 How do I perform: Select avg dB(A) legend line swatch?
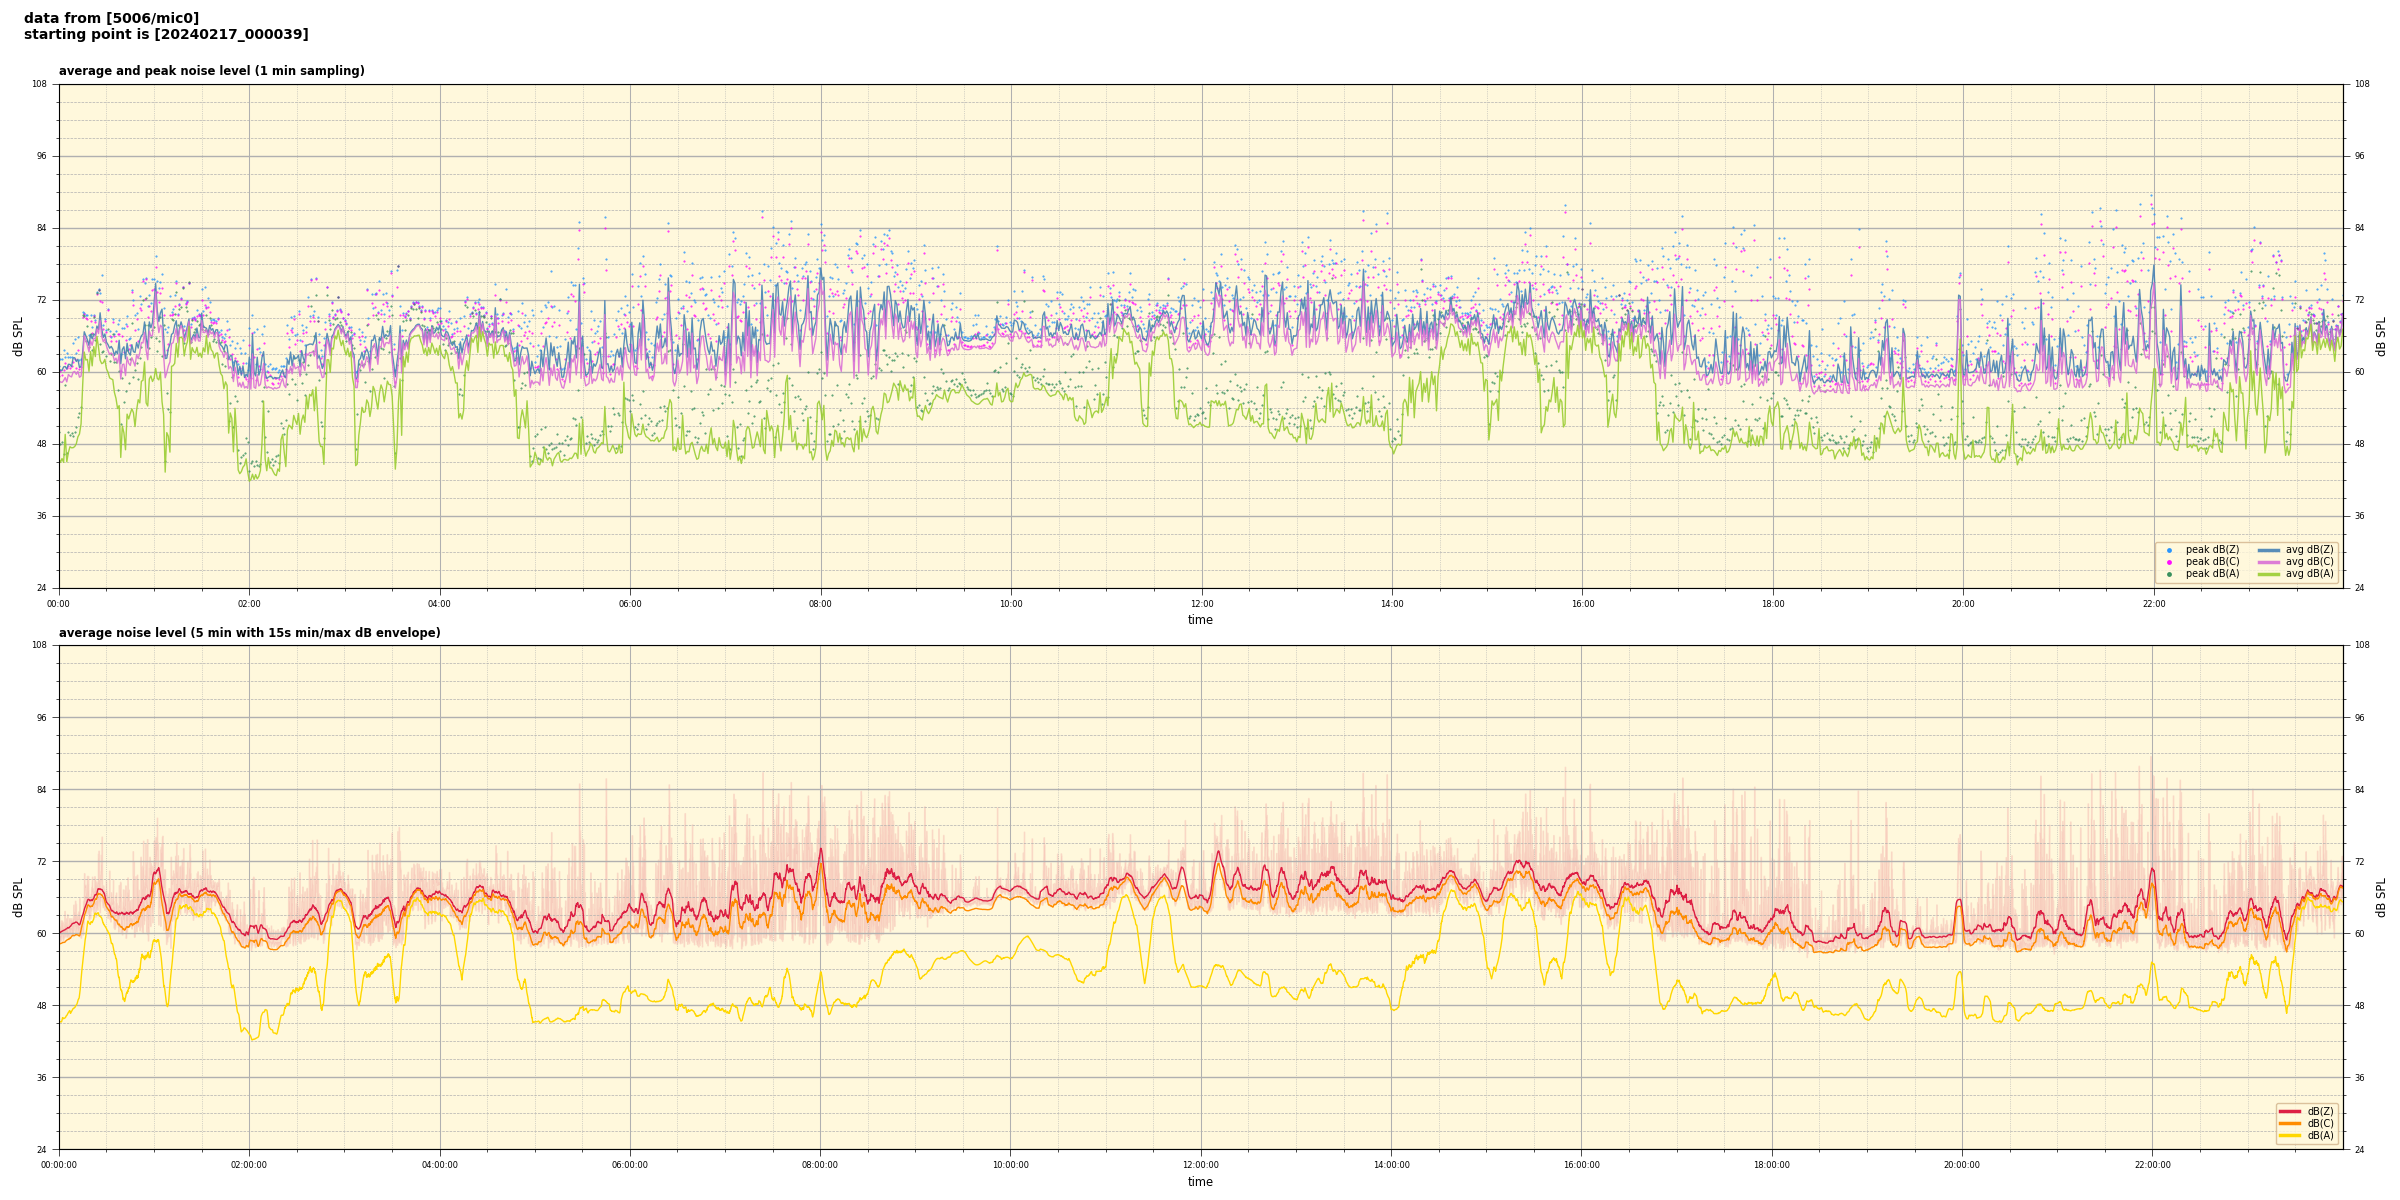point(2268,574)
